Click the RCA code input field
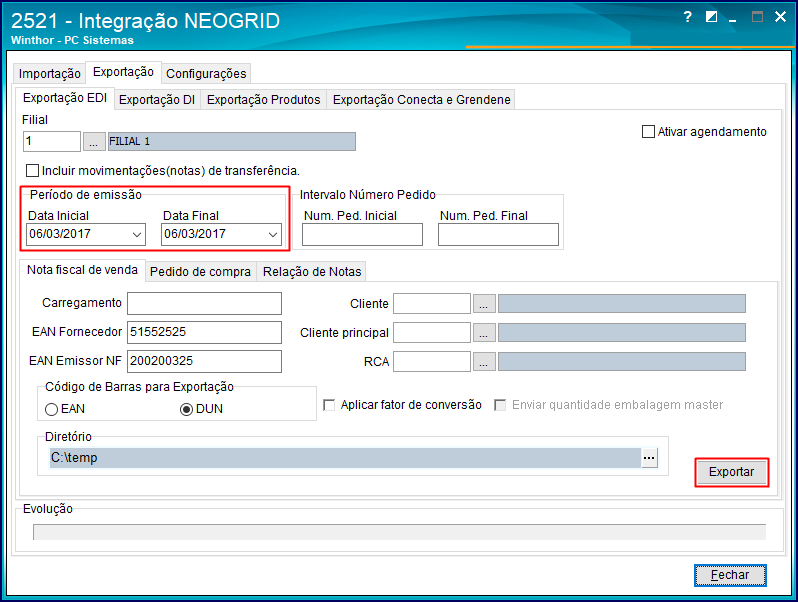798x602 pixels. (432, 362)
